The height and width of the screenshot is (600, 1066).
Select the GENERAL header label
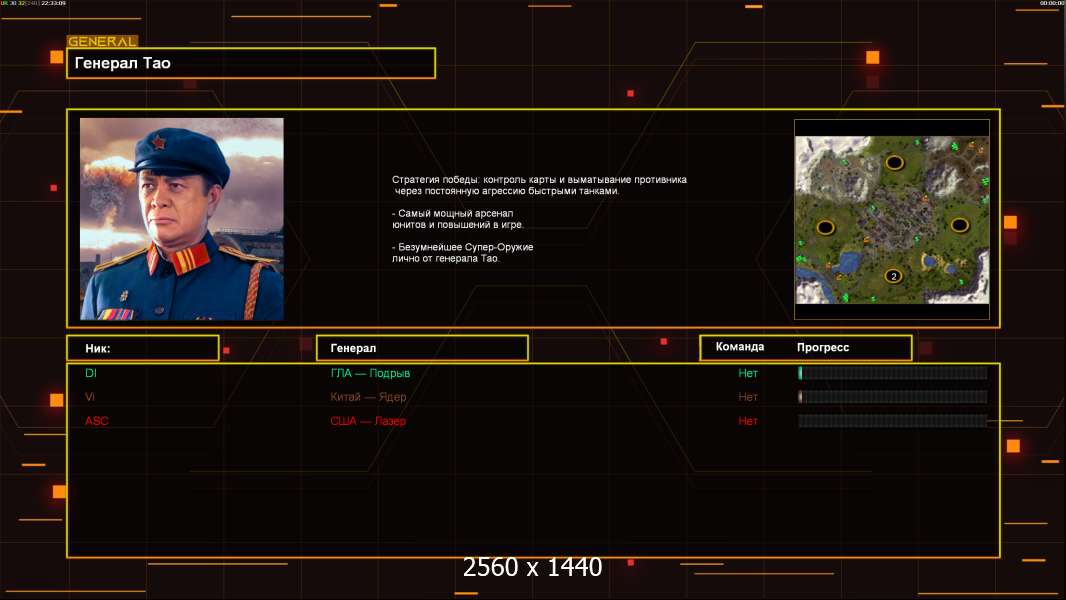point(103,41)
